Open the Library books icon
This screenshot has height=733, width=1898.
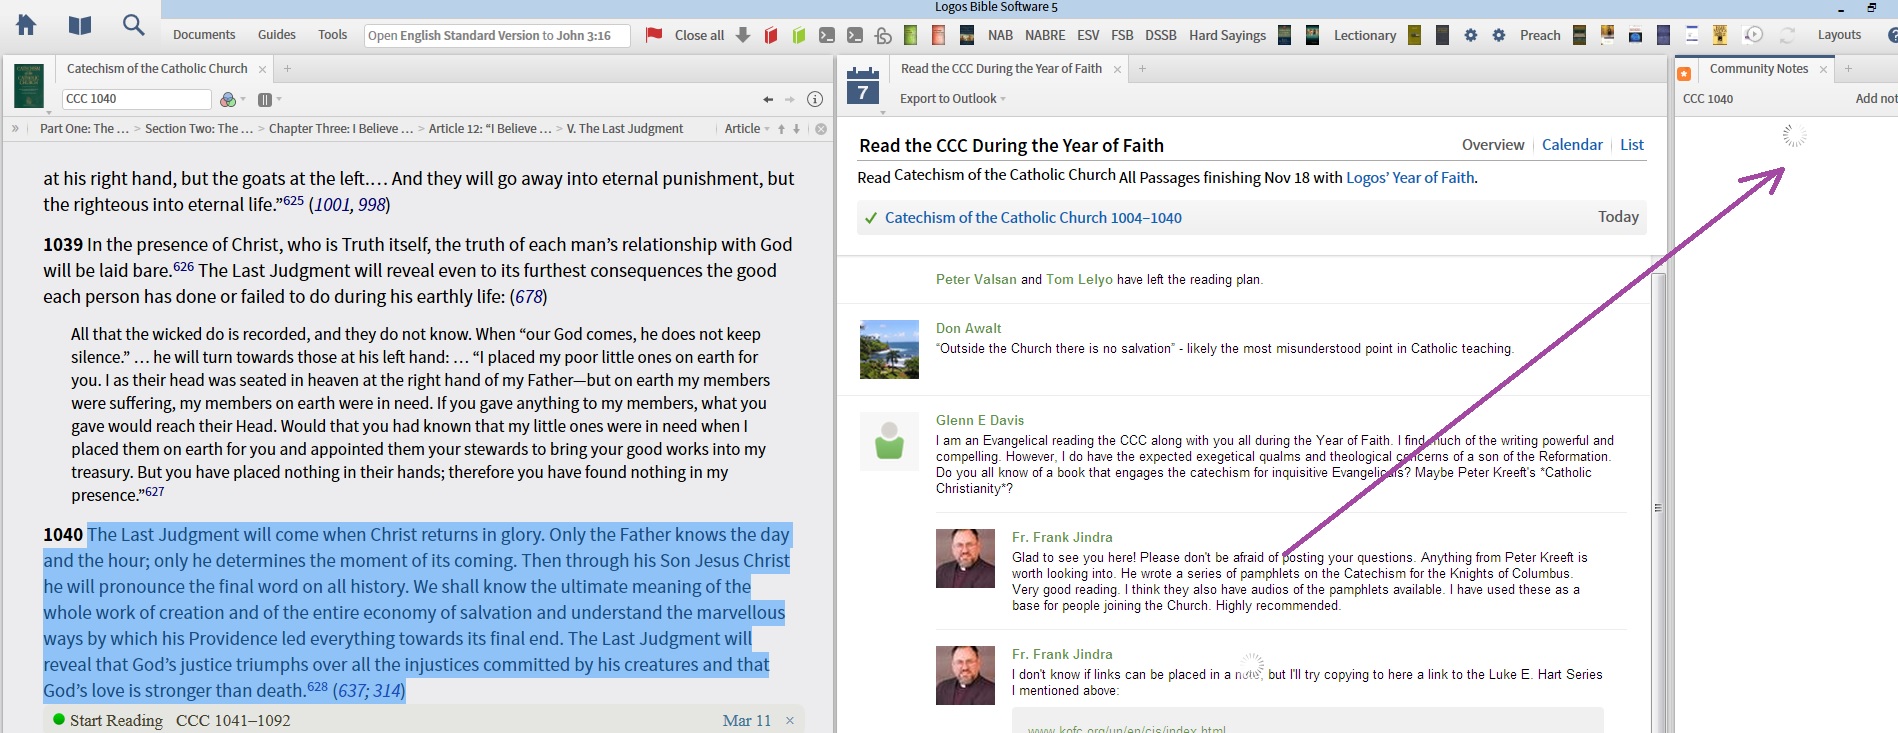pyautogui.click(x=80, y=25)
